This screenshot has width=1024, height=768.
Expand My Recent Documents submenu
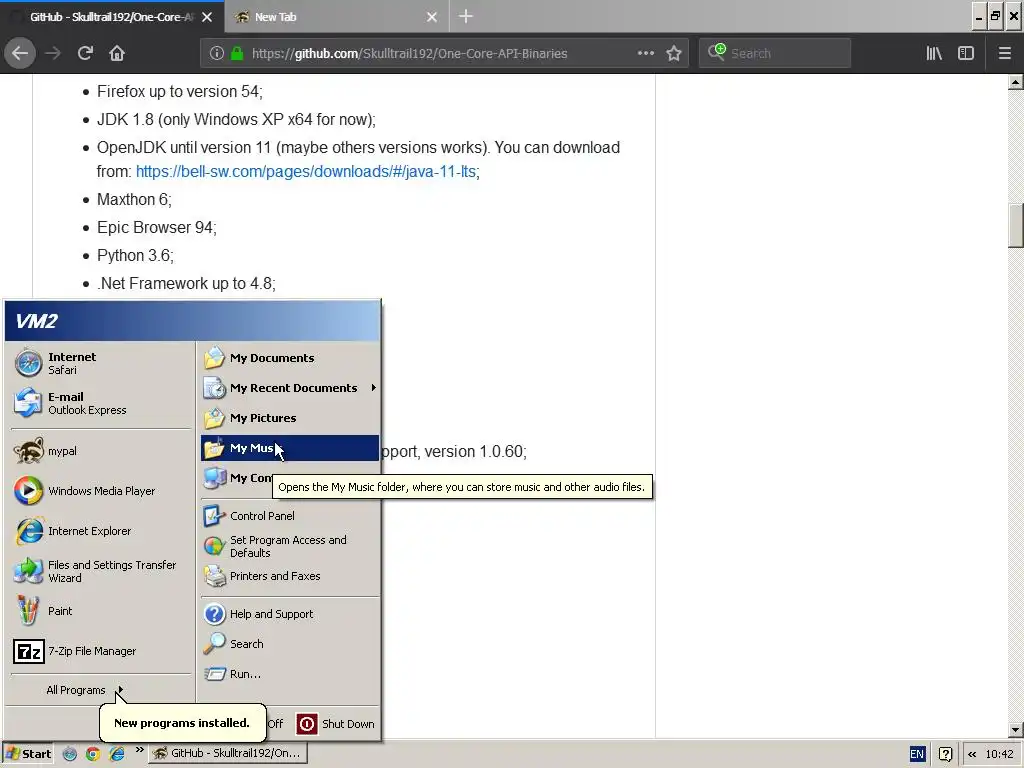[290, 388]
